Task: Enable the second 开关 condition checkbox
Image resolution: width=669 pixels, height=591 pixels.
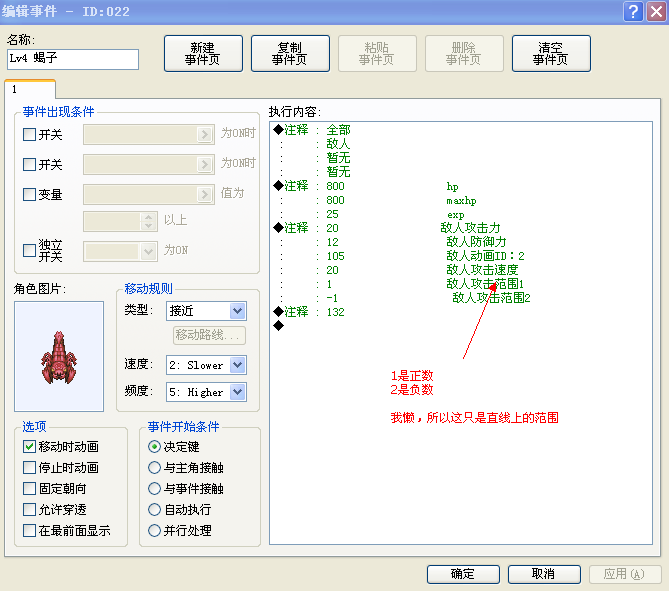Action: pyautogui.click(x=29, y=164)
